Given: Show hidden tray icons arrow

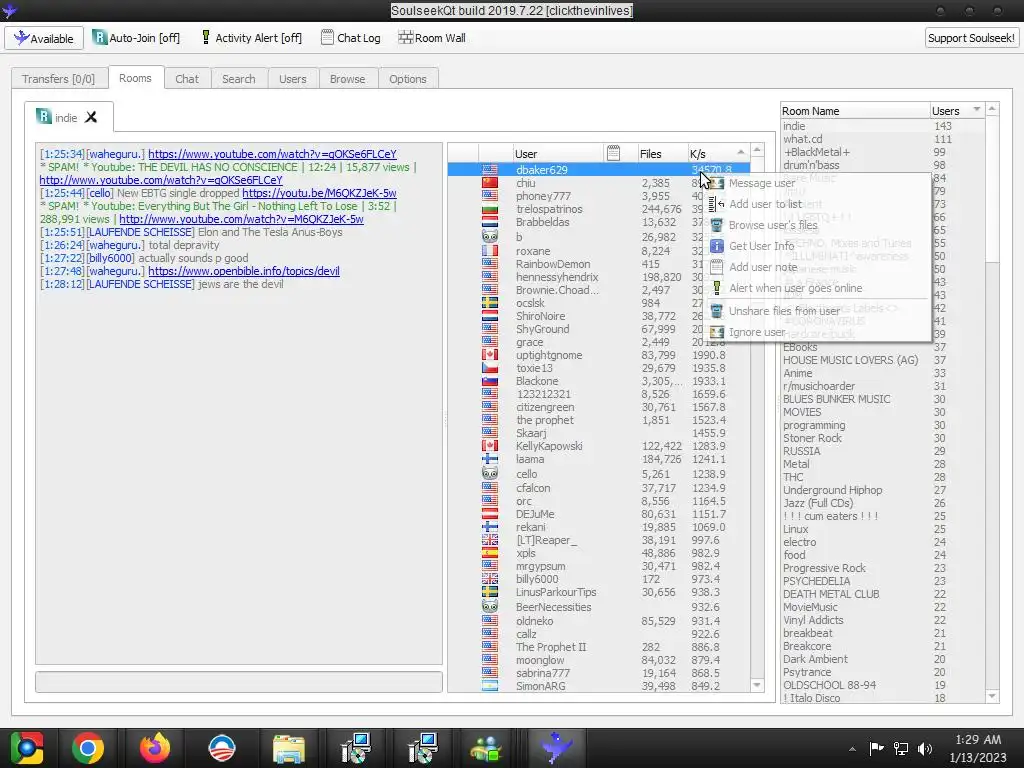Looking at the screenshot, I should 852,748.
